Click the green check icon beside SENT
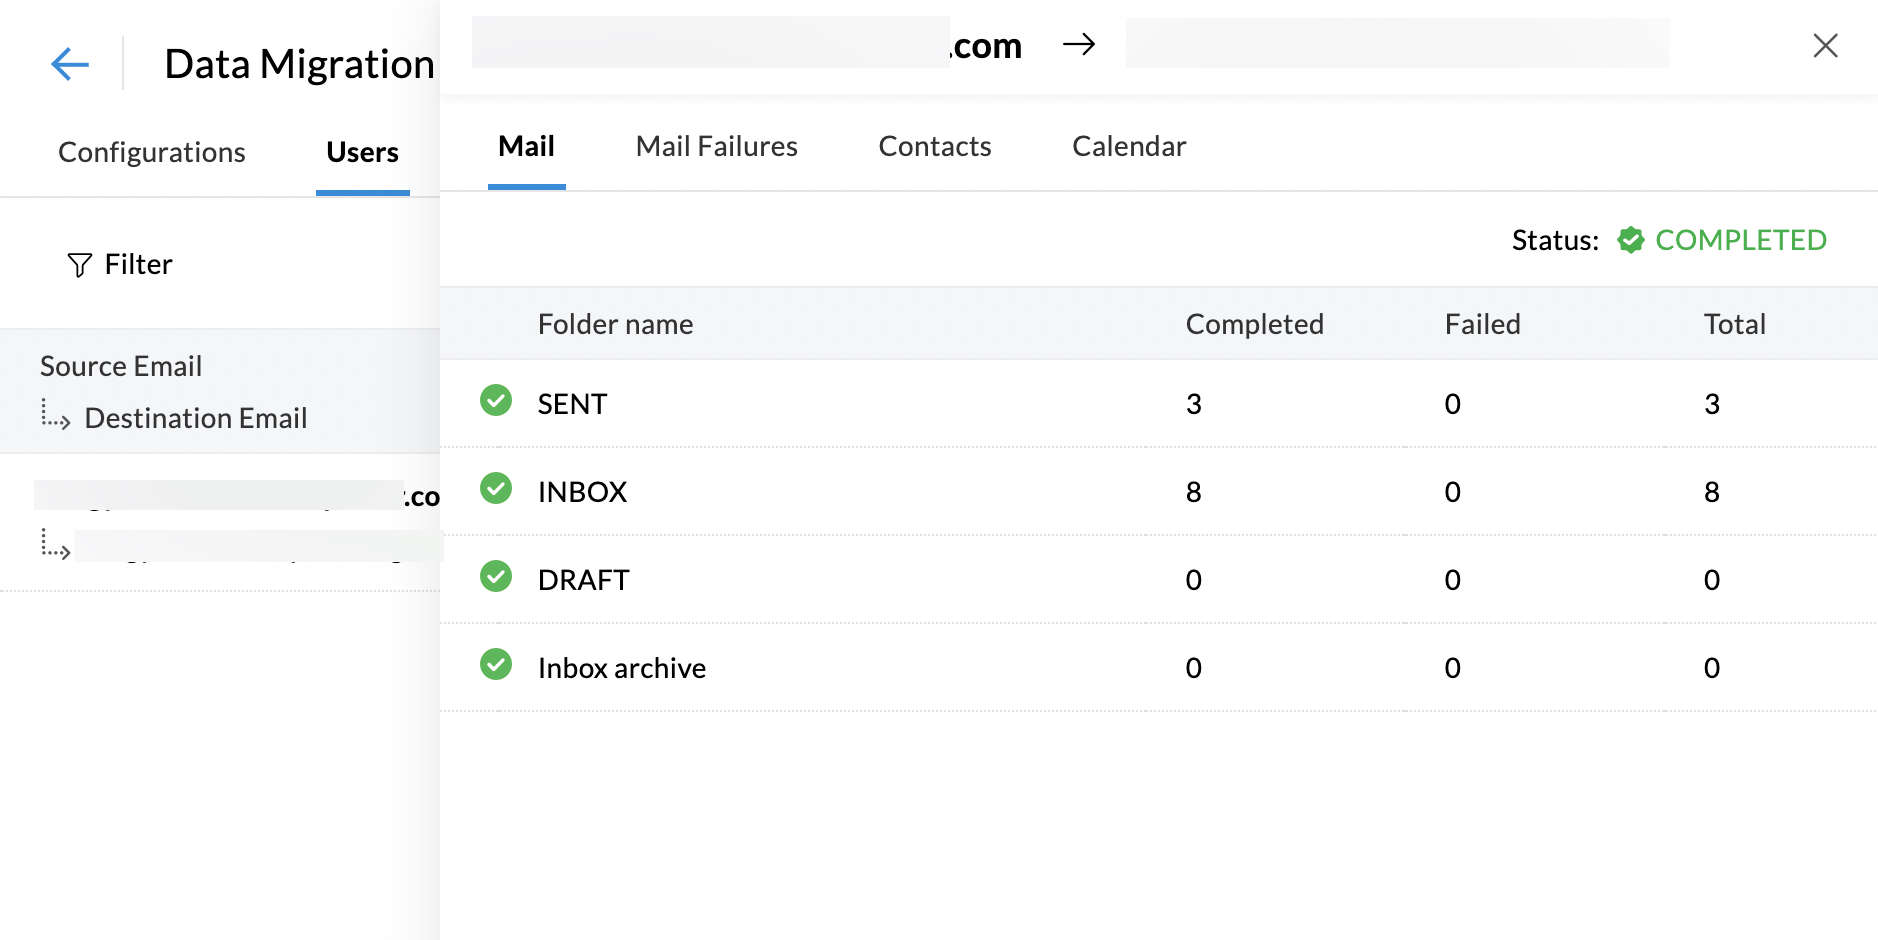Viewport: 1878px width, 940px height. tap(495, 401)
